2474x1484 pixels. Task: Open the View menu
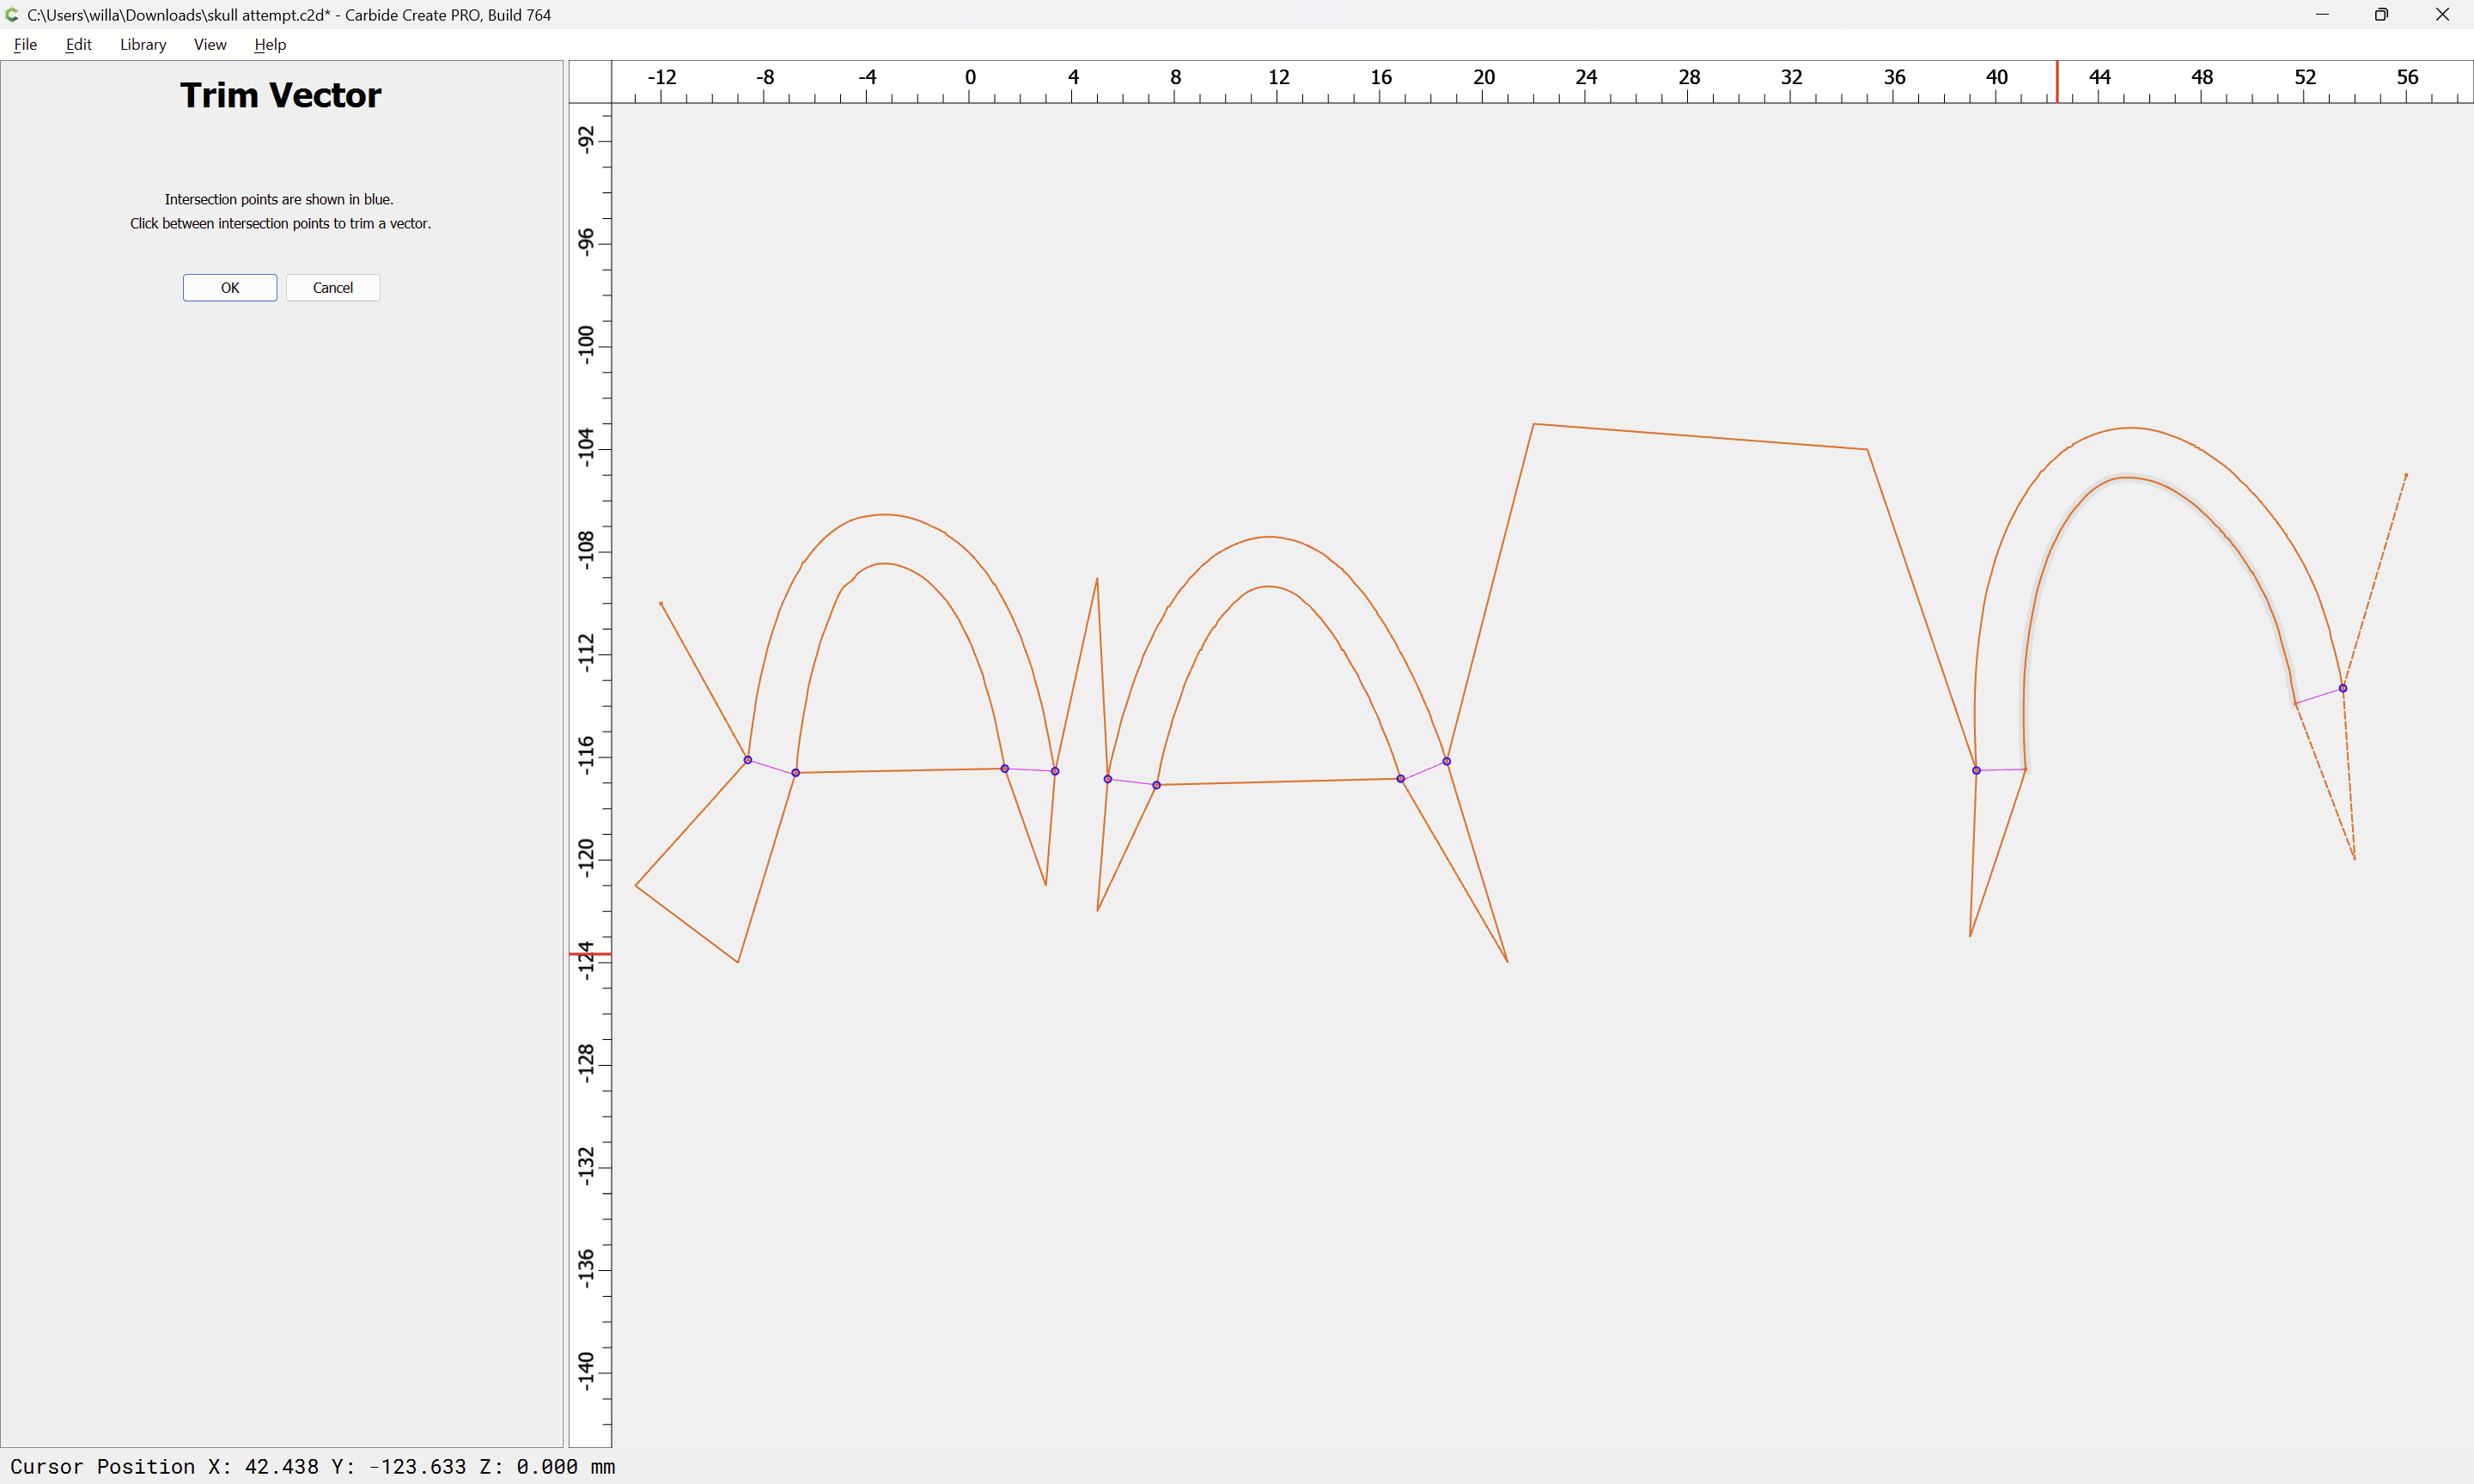click(x=210, y=44)
